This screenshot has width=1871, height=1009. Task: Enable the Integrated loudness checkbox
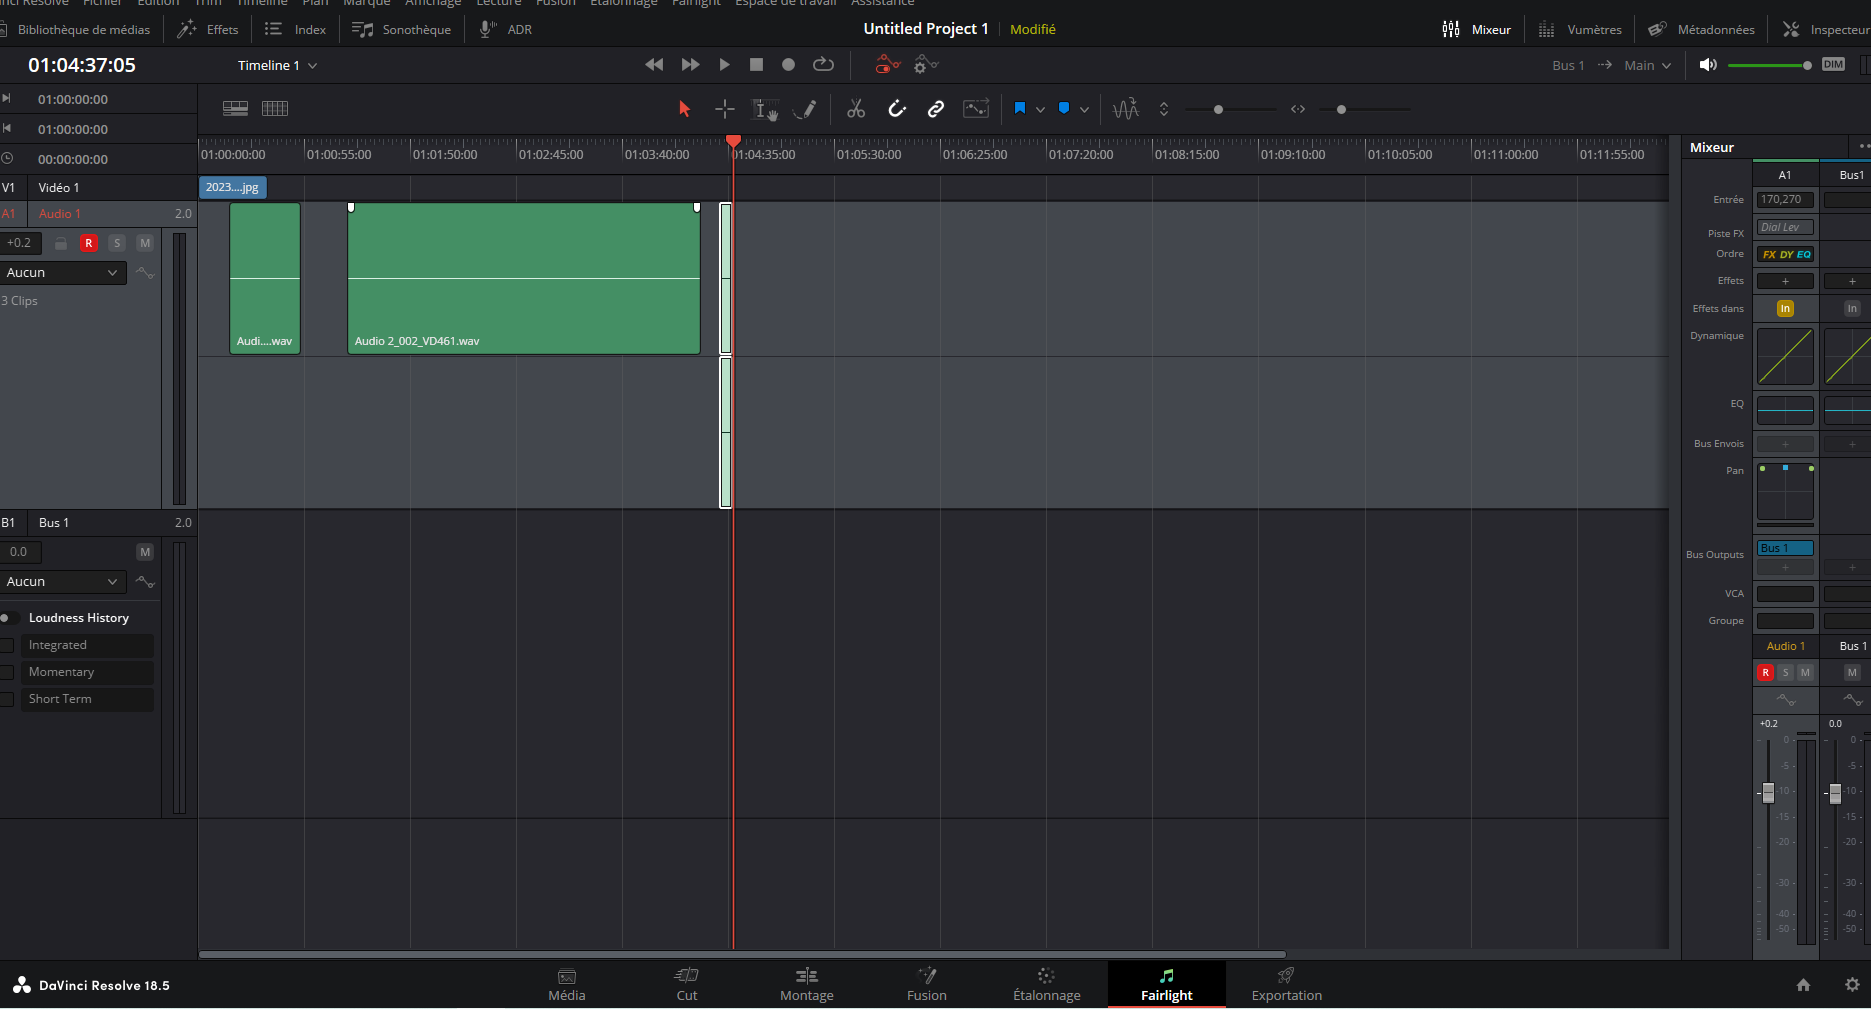(6, 646)
